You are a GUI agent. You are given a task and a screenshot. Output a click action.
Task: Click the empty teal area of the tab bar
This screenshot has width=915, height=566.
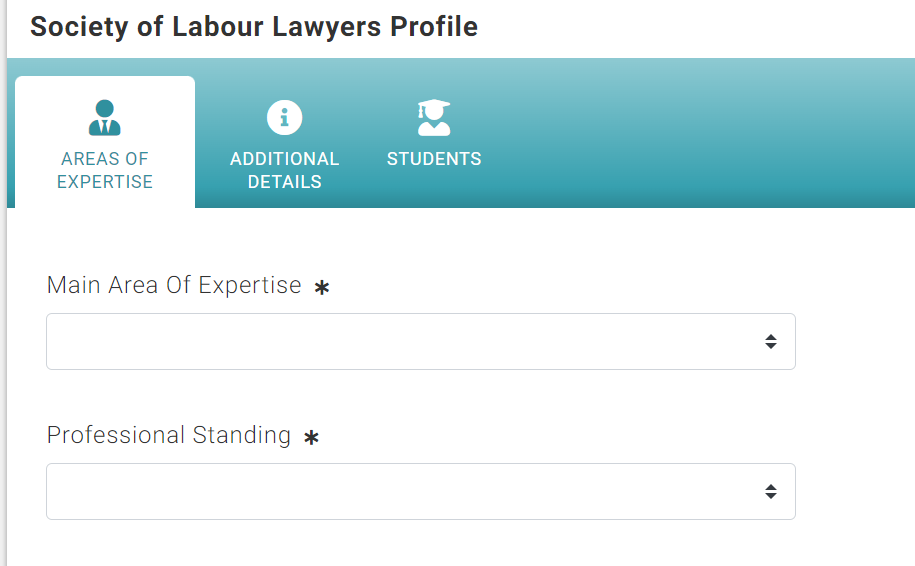[700, 133]
